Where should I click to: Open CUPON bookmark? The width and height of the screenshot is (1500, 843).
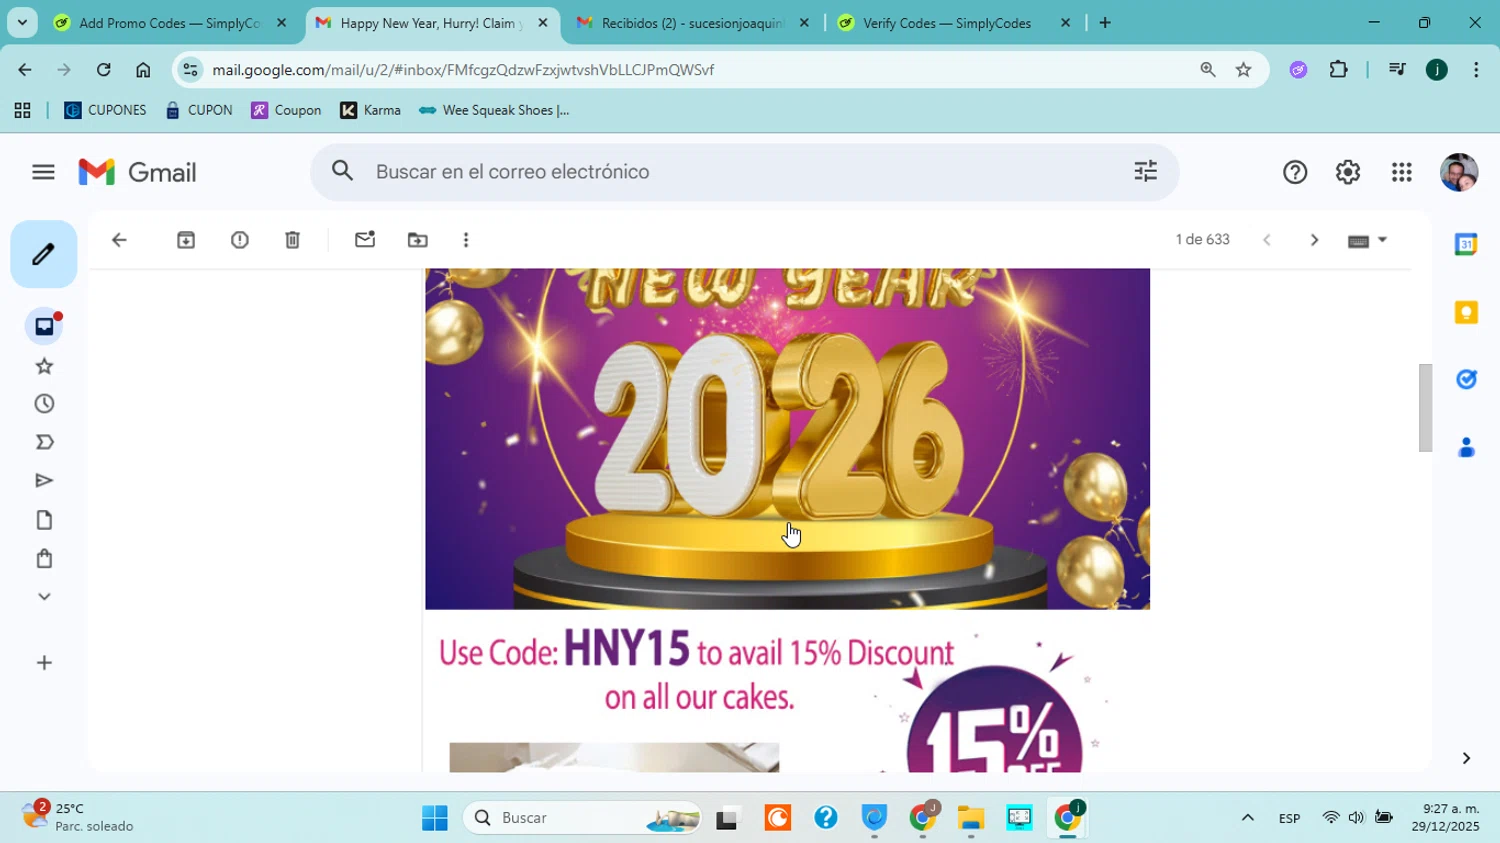tap(199, 110)
